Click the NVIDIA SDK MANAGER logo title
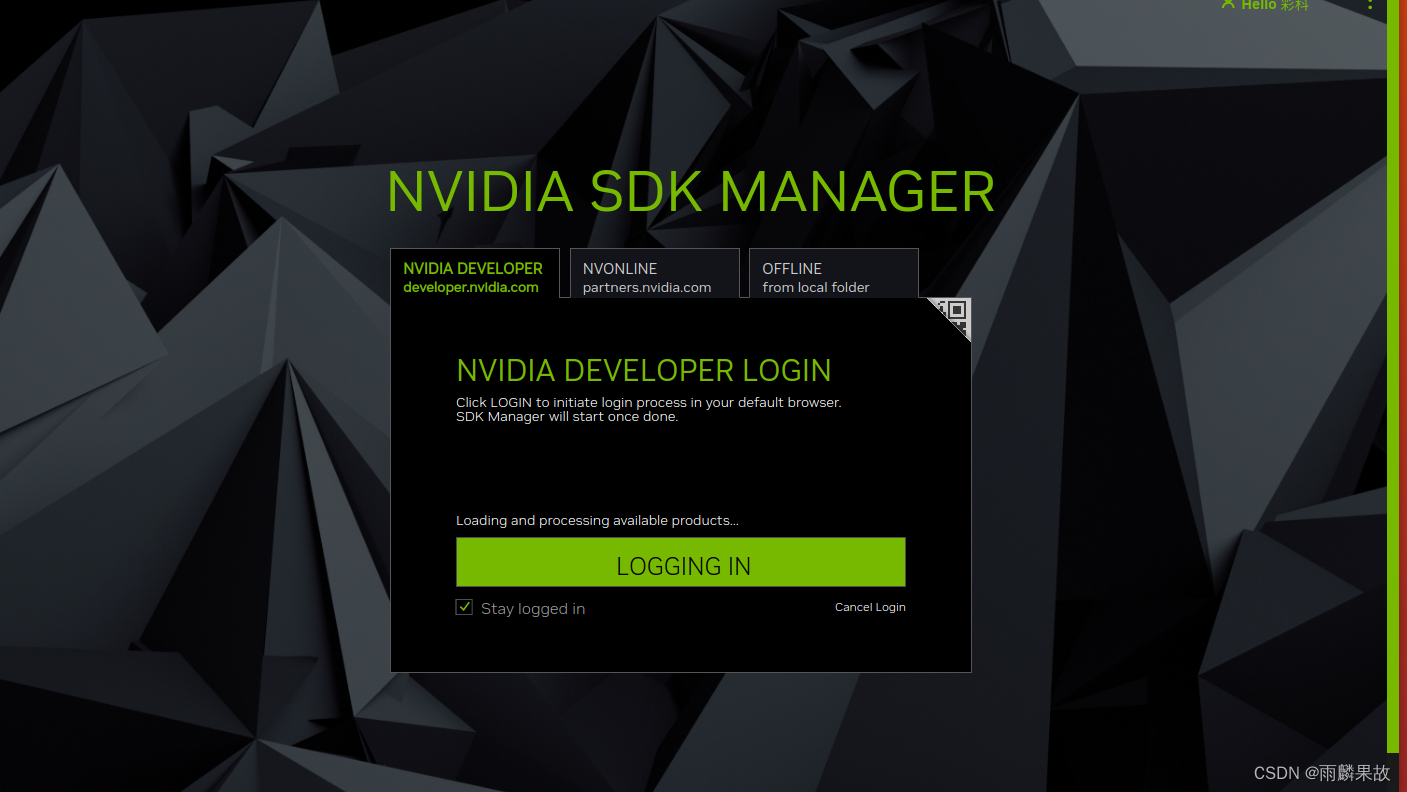The width and height of the screenshot is (1407, 792). [690, 191]
